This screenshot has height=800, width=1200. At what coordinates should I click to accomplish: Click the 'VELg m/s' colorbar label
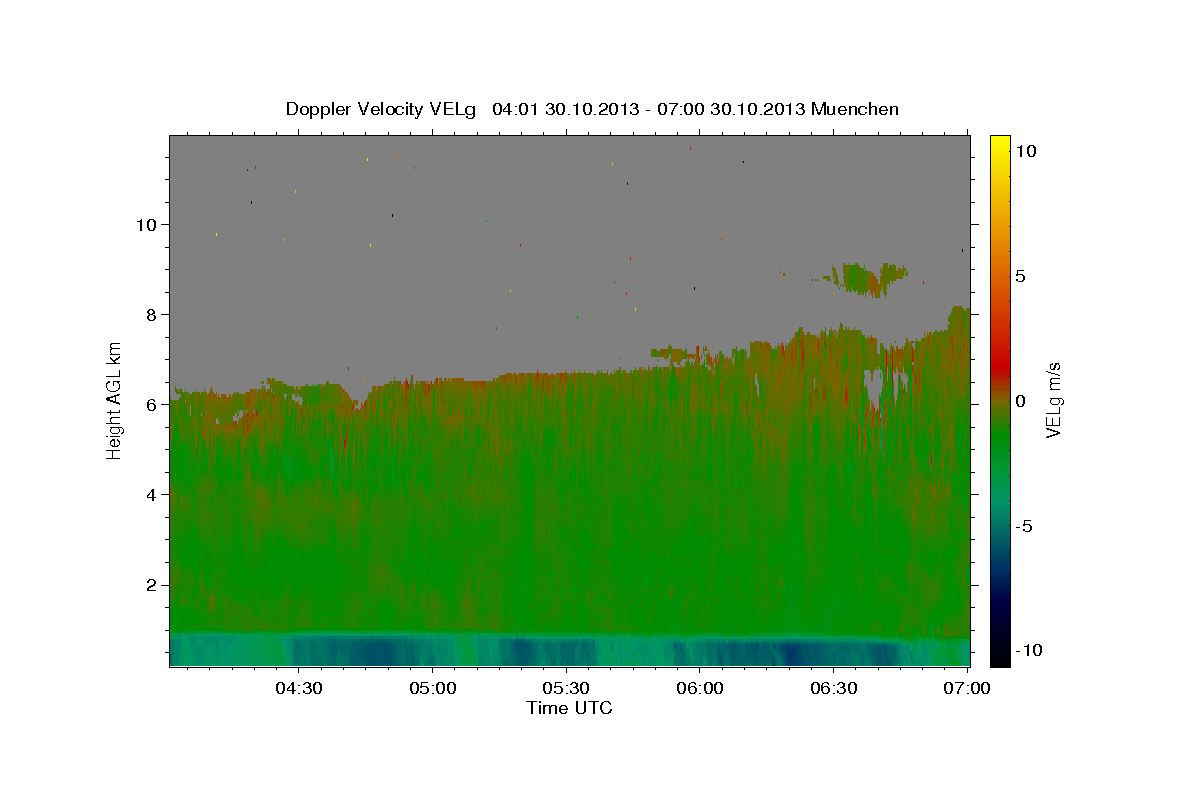(1053, 400)
